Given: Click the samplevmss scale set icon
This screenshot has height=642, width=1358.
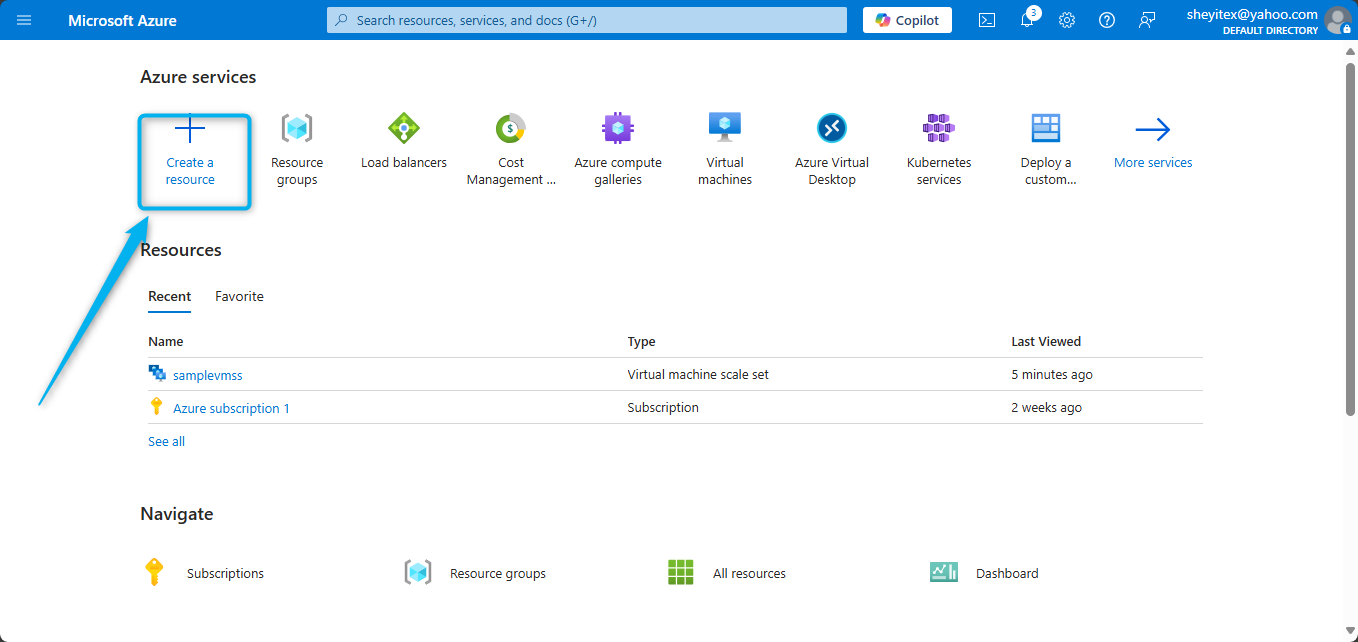Looking at the screenshot, I should (157, 374).
